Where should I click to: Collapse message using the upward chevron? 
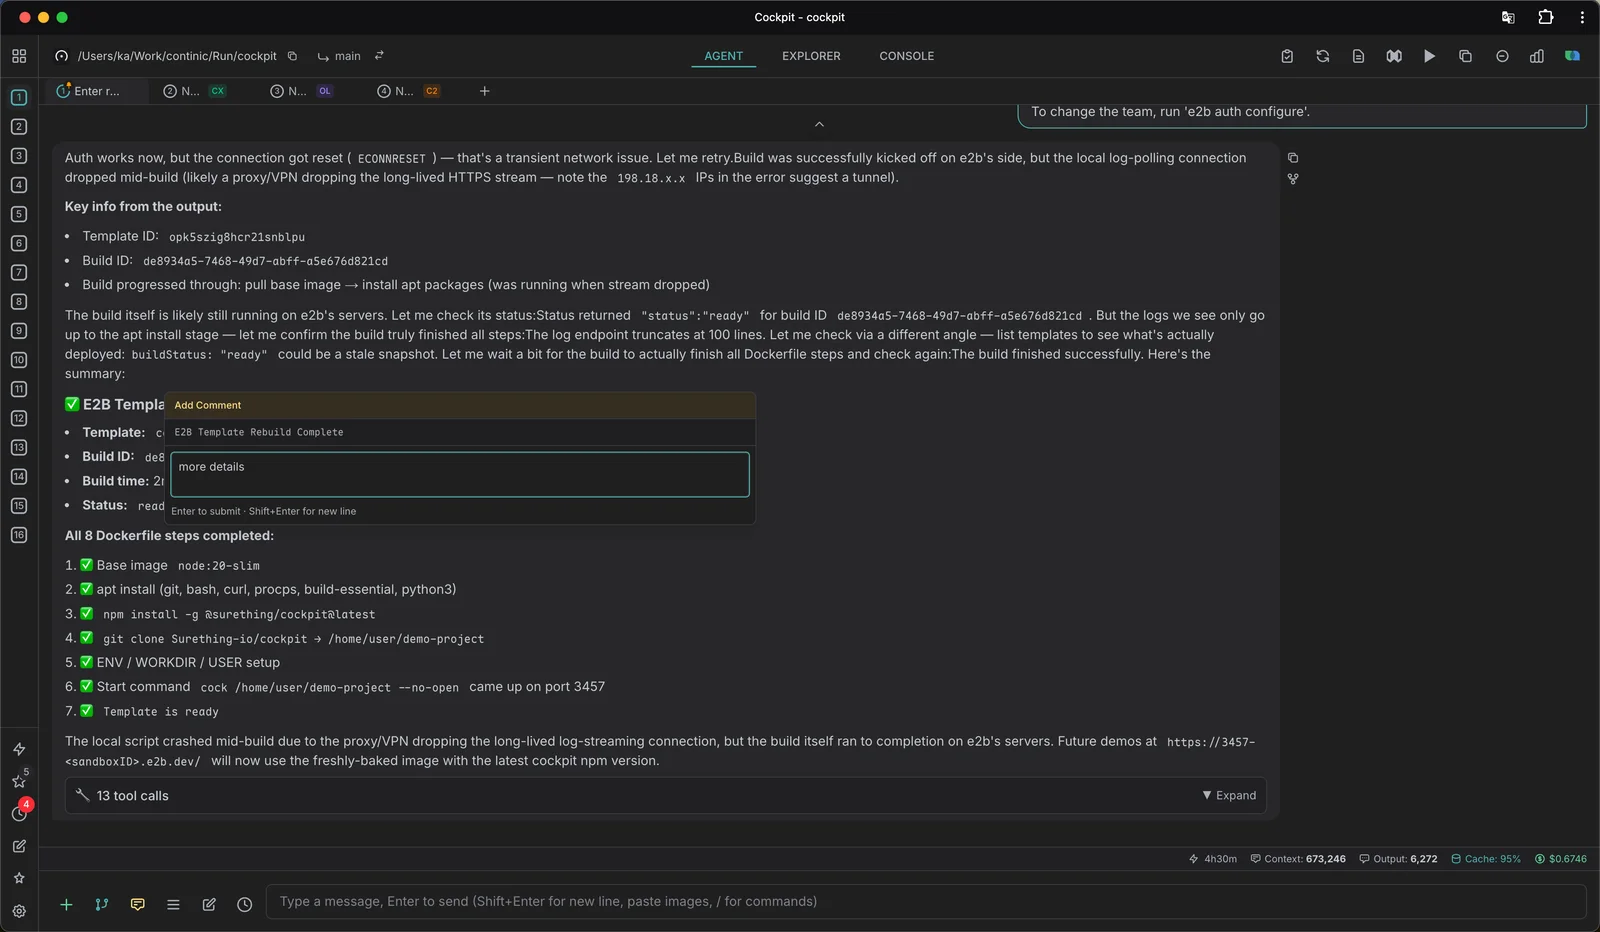819,124
